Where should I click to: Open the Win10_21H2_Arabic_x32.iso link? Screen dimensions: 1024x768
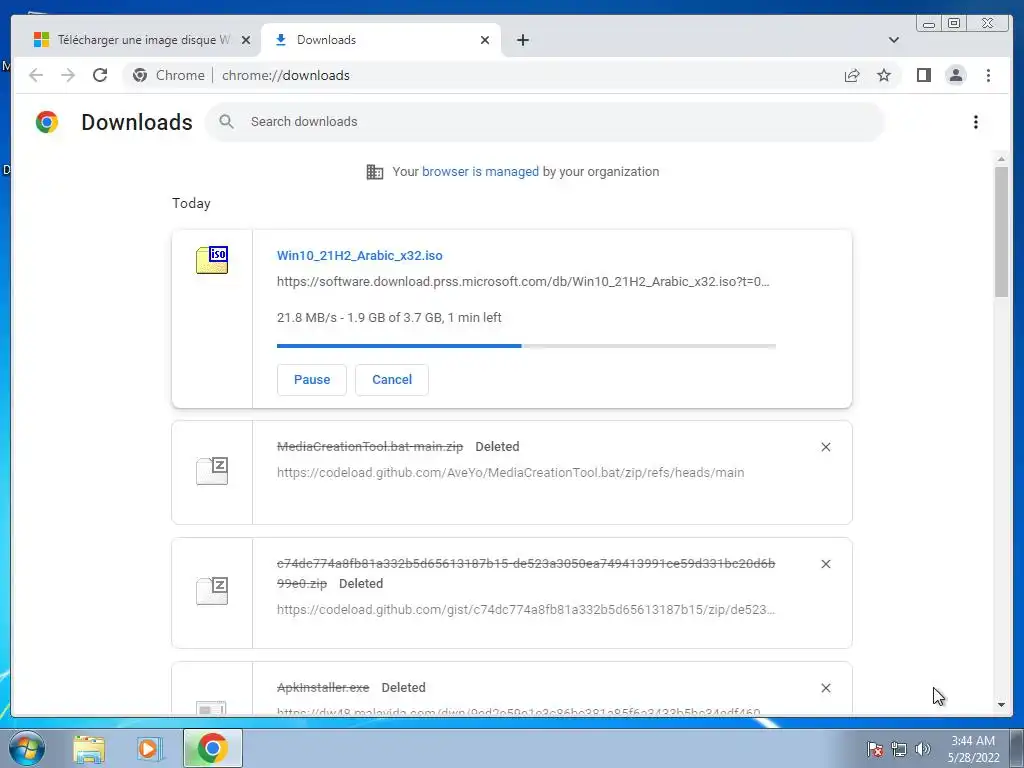pos(360,255)
